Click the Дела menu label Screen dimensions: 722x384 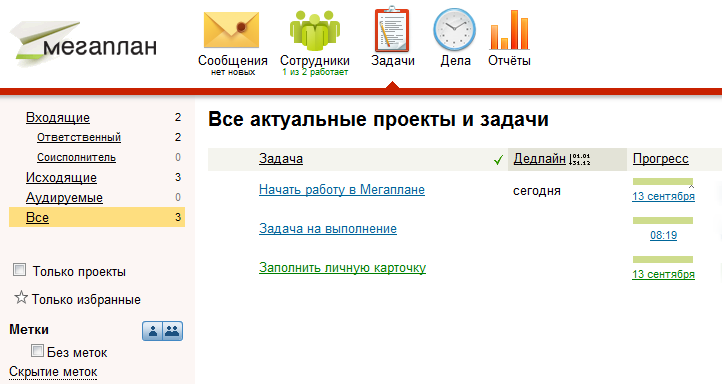455,61
